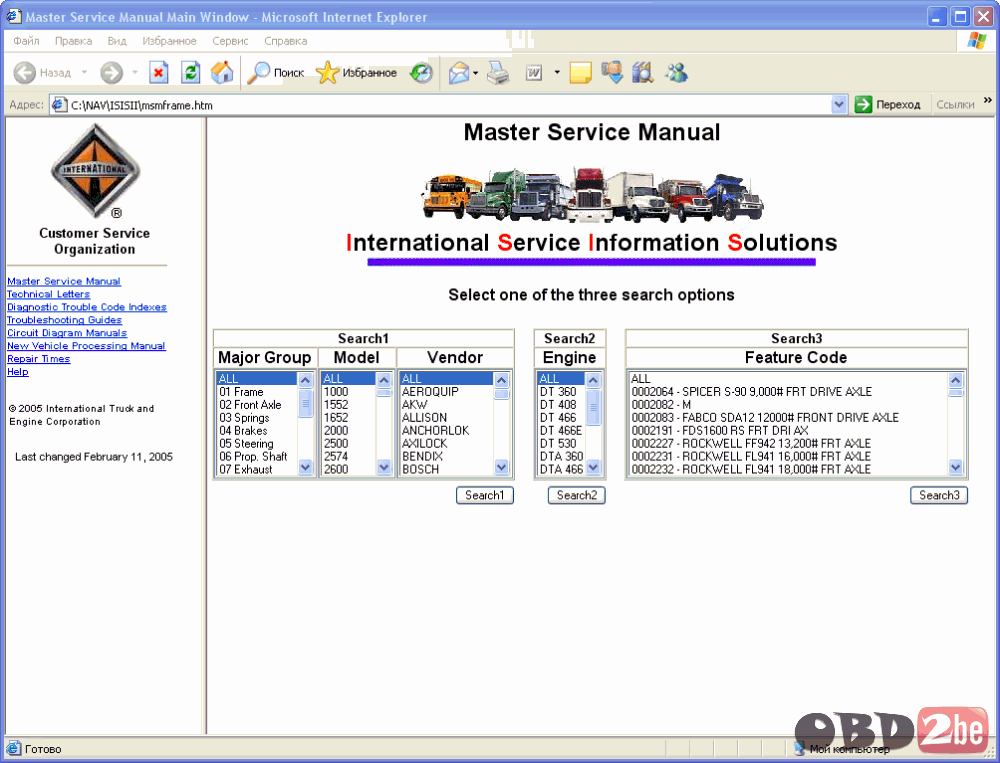The image size is (1000, 763).
Task: Select ALLISON in Vendor list
Action: [x=446, y=418]
